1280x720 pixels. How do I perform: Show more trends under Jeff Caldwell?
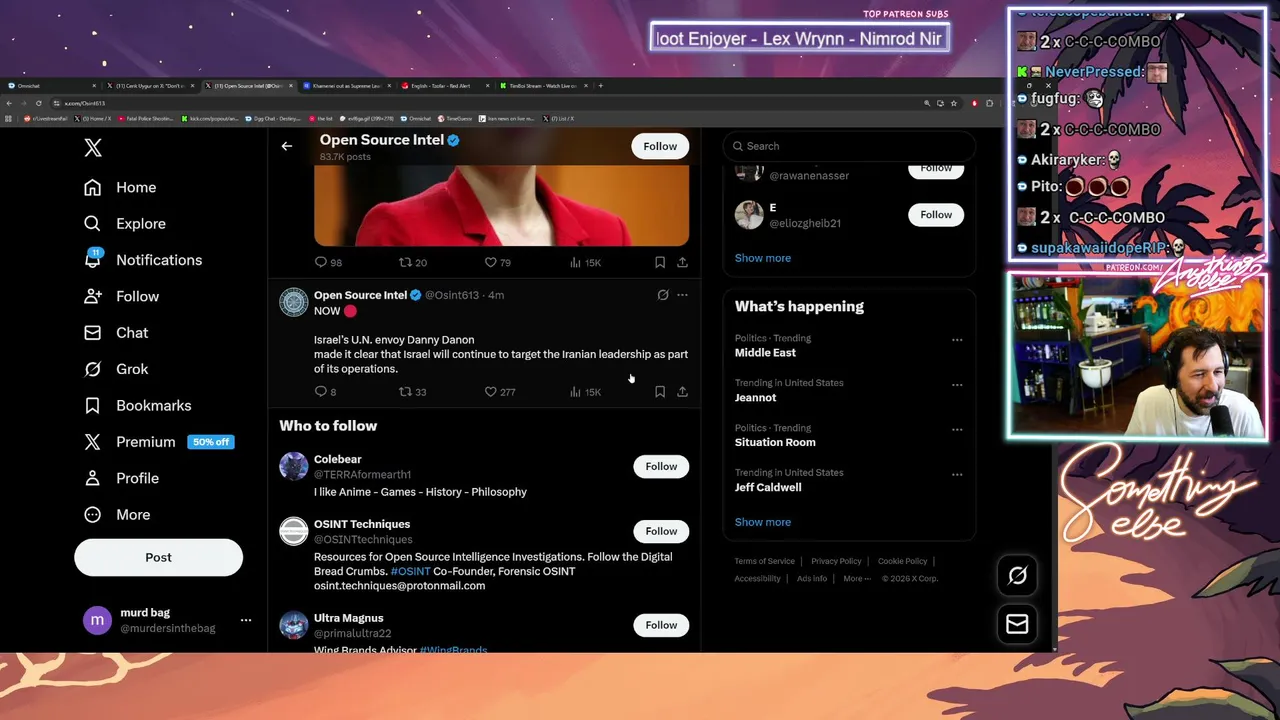pyautogui.click(x=763, y=522)
